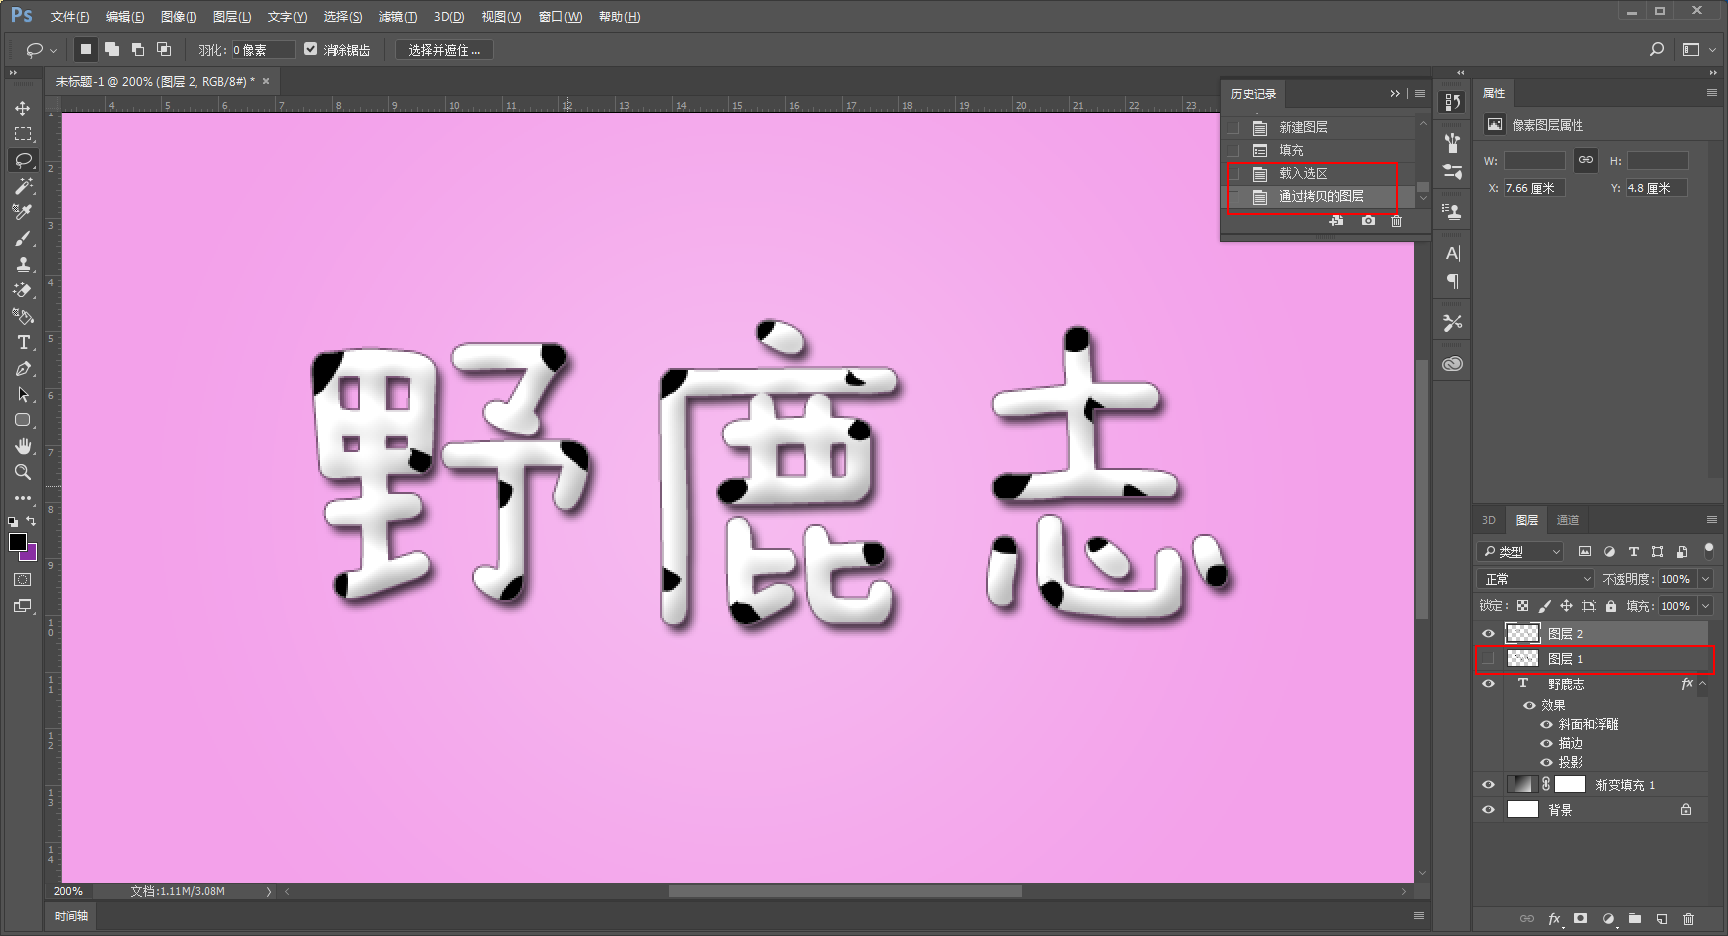Hide the 背景 layer

[x=1488, y=810]
